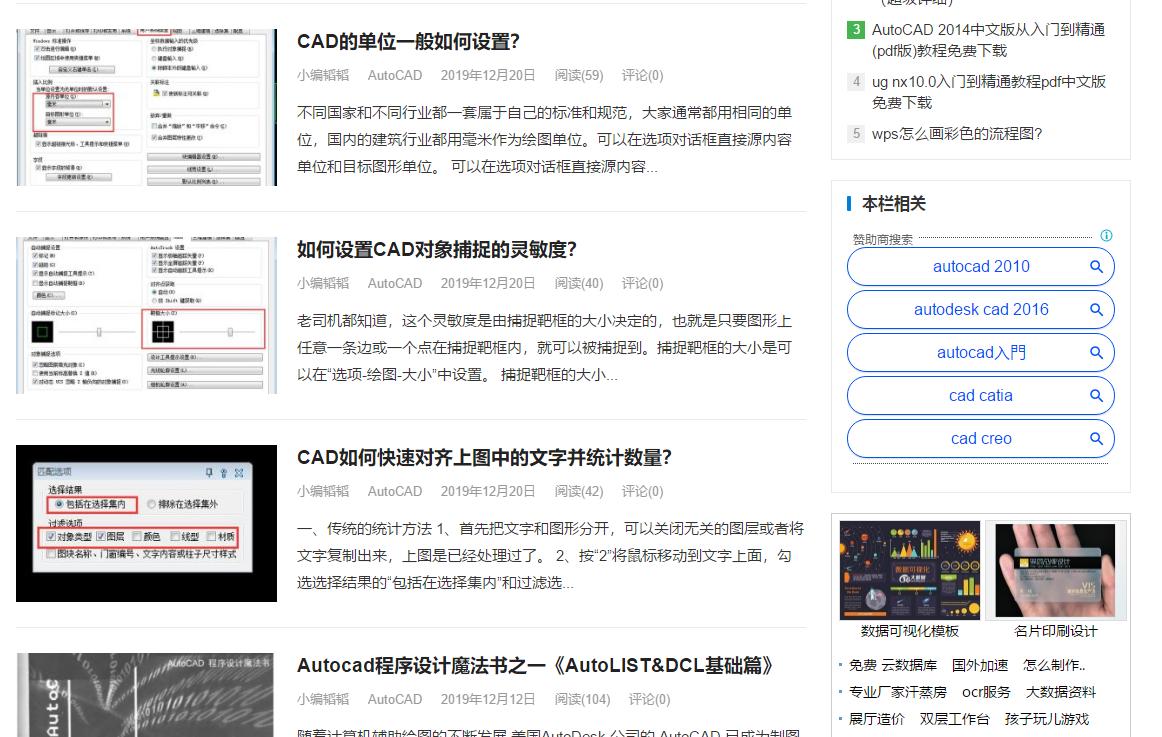Click search icon next to cad creo
This screenshot has height=737, width=1162.
tap(1097, 438)
